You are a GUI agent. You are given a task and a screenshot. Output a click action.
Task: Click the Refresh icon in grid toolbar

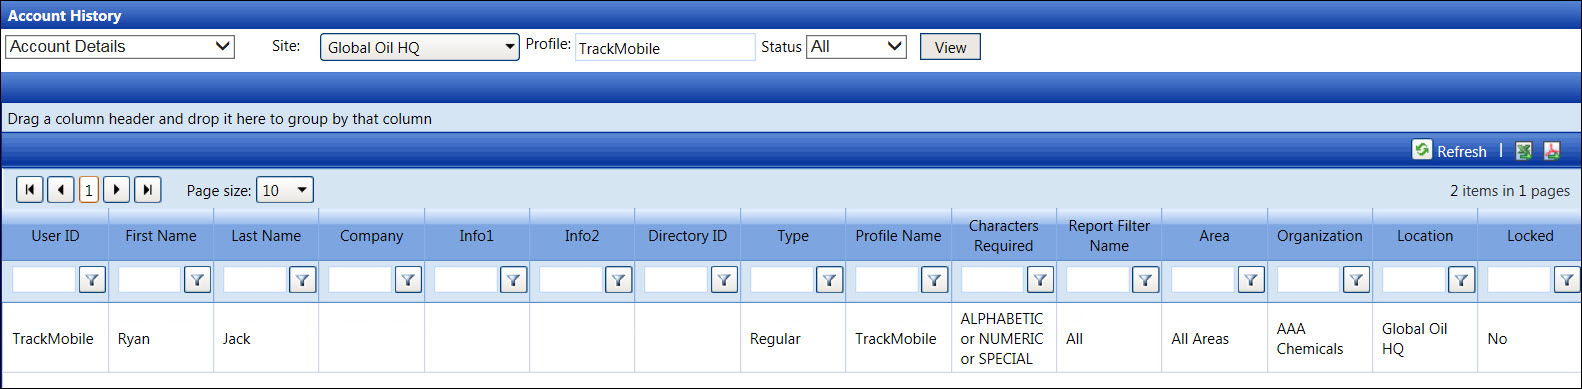[x=1421, y=150]
